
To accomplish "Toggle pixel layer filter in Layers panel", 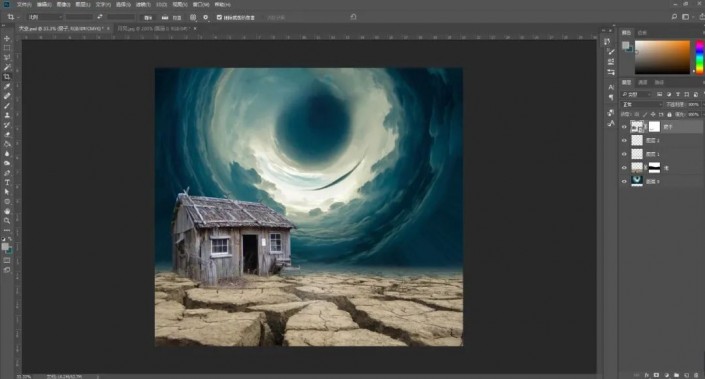I will (x=660, y=94).
